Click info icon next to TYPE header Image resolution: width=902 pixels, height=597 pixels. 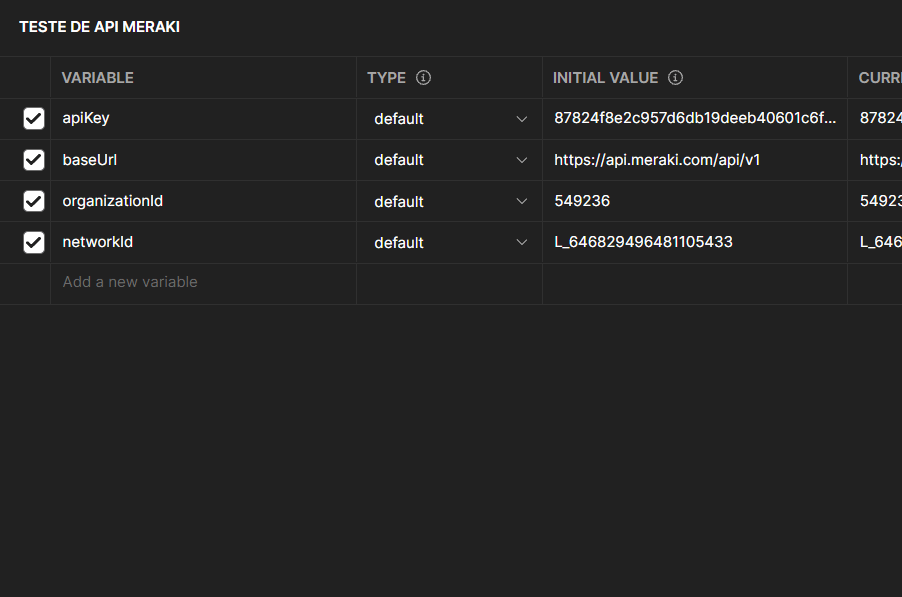click(x=423, y=78)
